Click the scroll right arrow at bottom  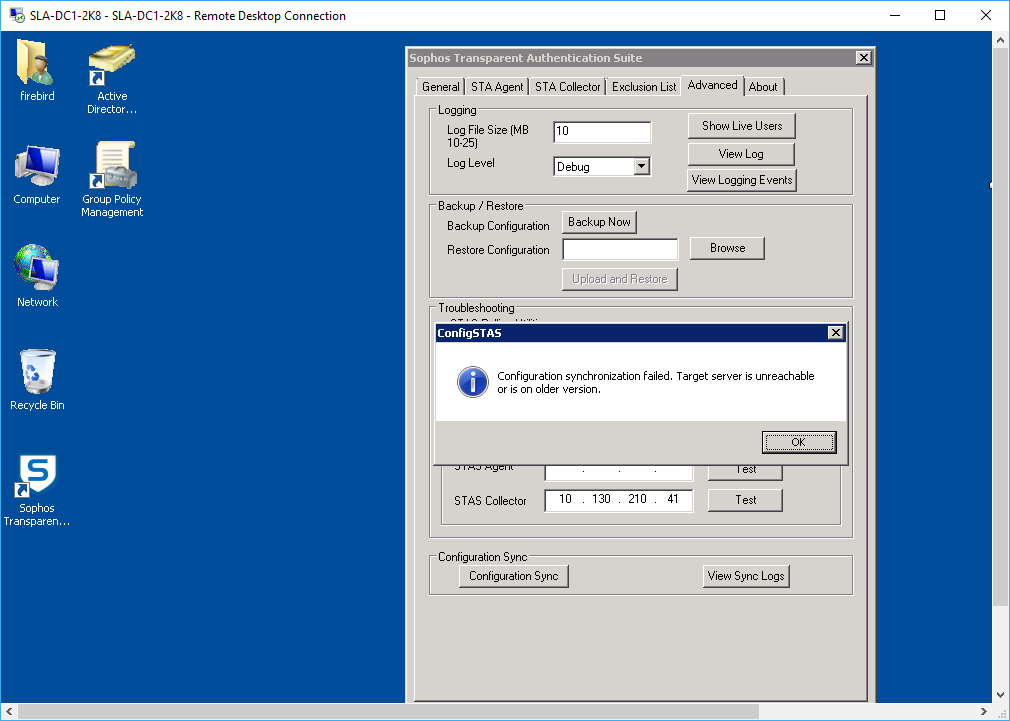pos(984,712)
